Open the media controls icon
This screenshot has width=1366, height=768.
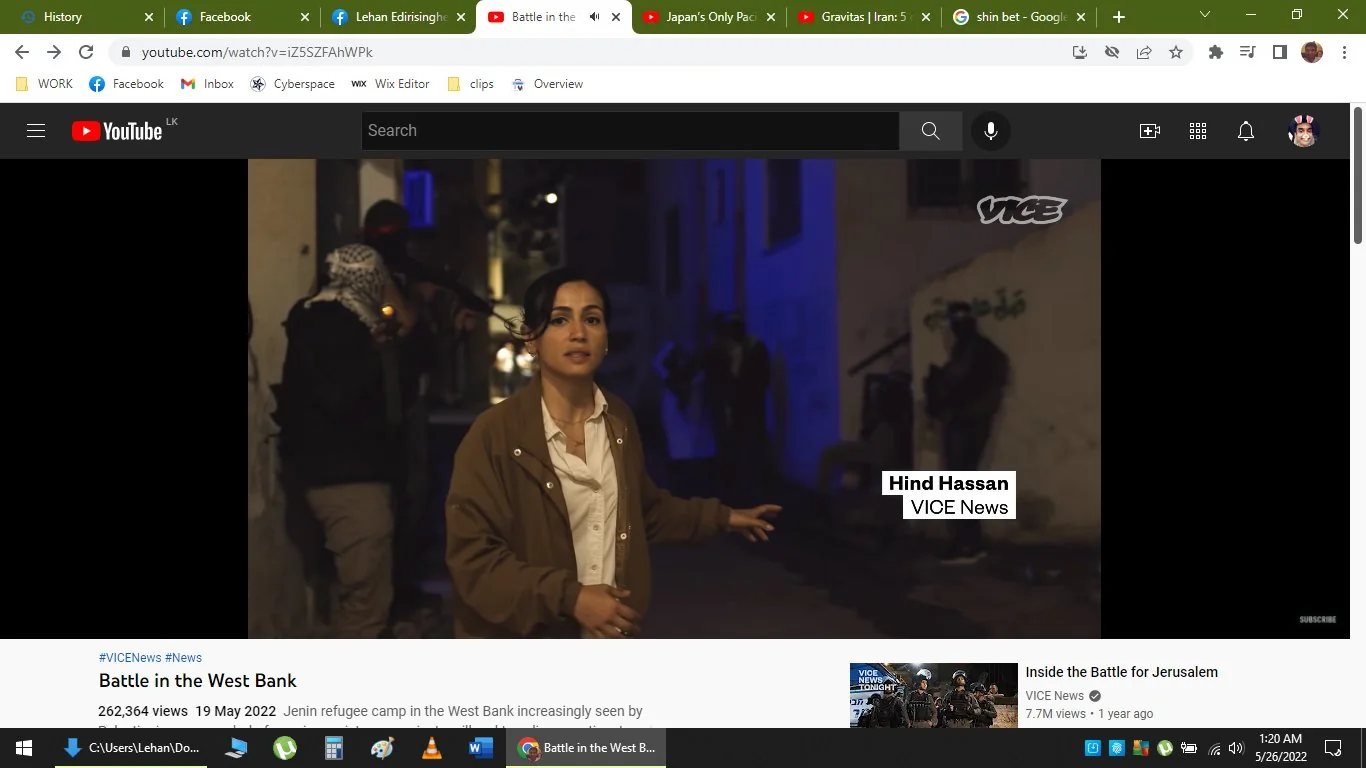(1247, 52)
